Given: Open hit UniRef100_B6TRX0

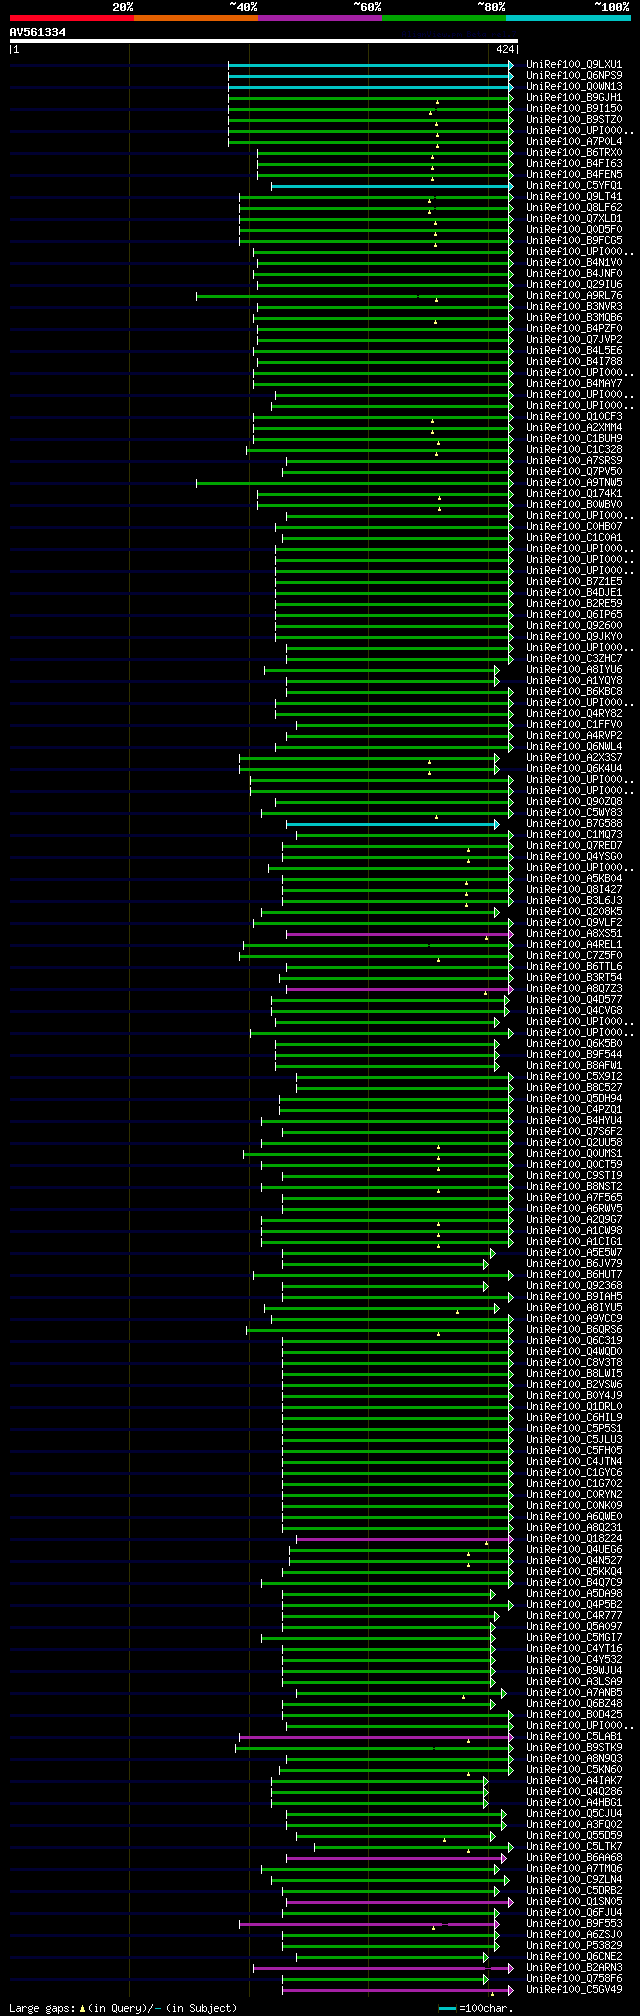Looking at the screenshot, I should coord(574,152).
